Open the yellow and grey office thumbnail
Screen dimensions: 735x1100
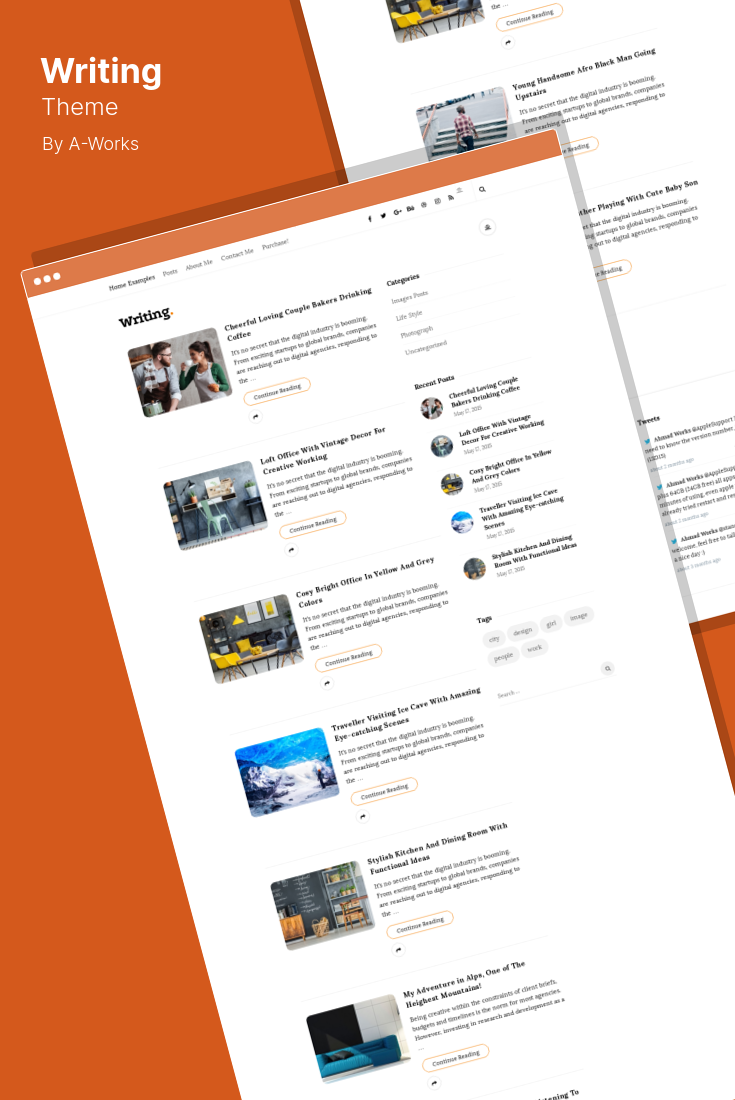pyautogui.click(x=251, y=639)
